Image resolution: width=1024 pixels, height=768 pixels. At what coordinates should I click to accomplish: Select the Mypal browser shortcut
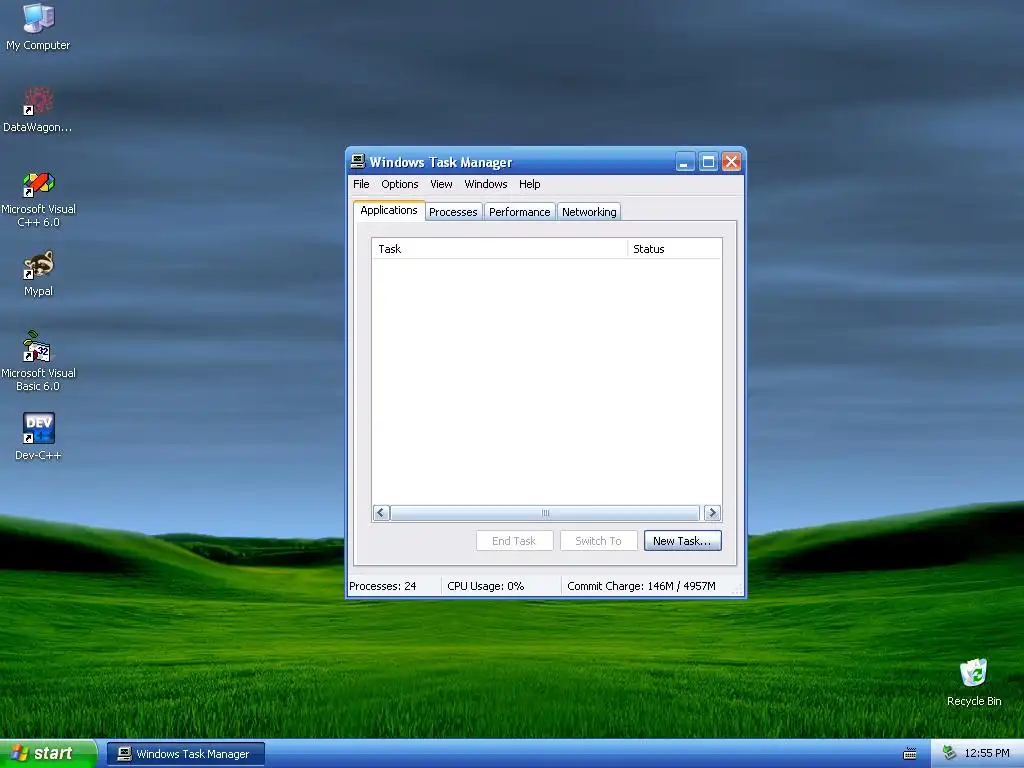[38, 273]
